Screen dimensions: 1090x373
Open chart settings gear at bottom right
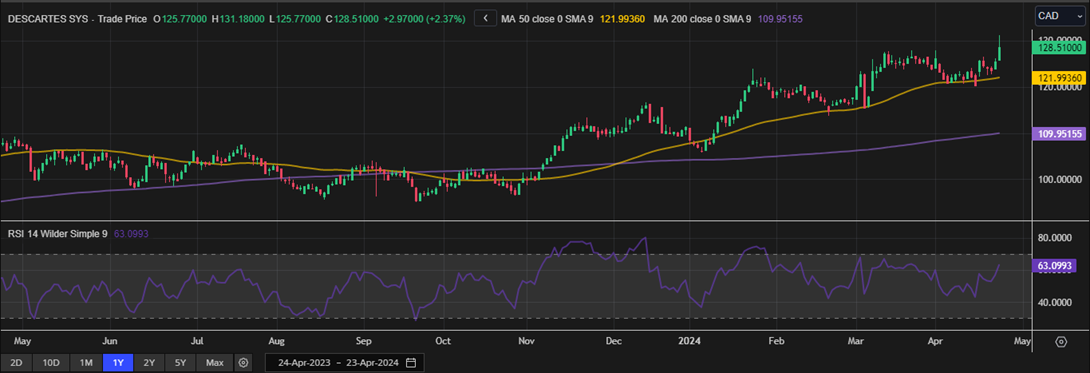pyautogui.click(x=1061, y=342)
